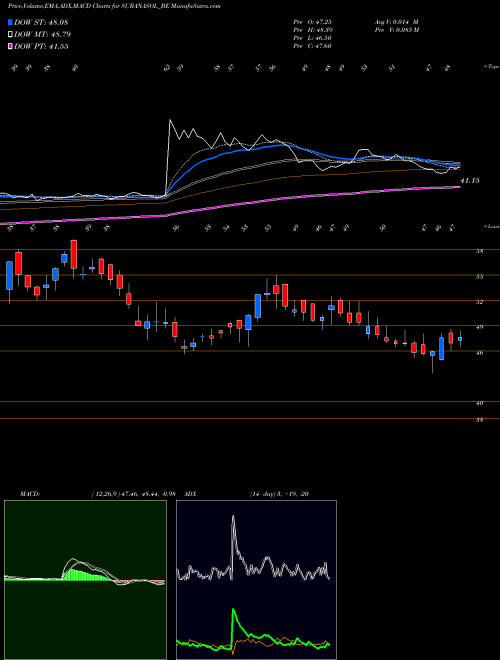Click the 'Pre C: 47.60' close value
500x660 pixels.
pyautogui.click(x=312, y=46)
